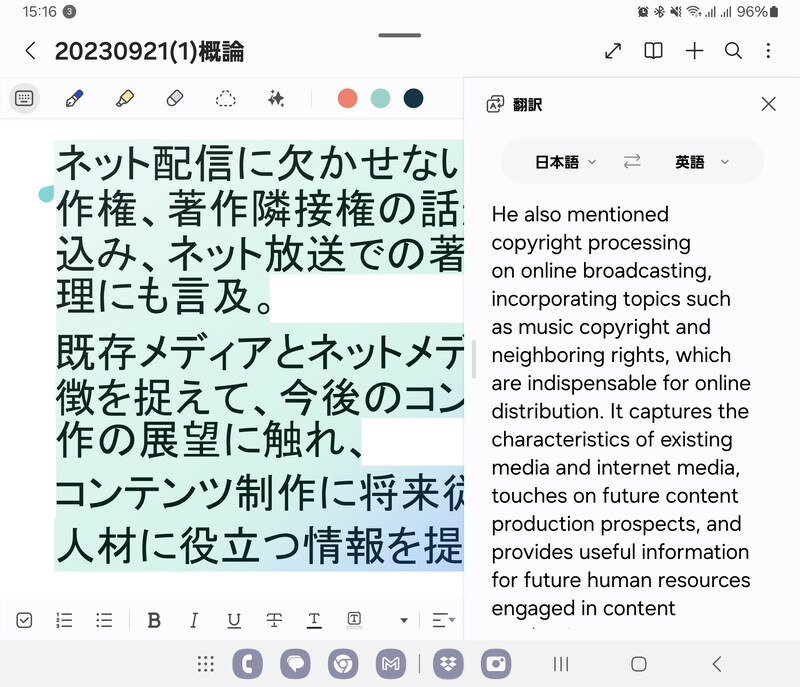Open the AI assist sparkles feature

tap(276, 98)
